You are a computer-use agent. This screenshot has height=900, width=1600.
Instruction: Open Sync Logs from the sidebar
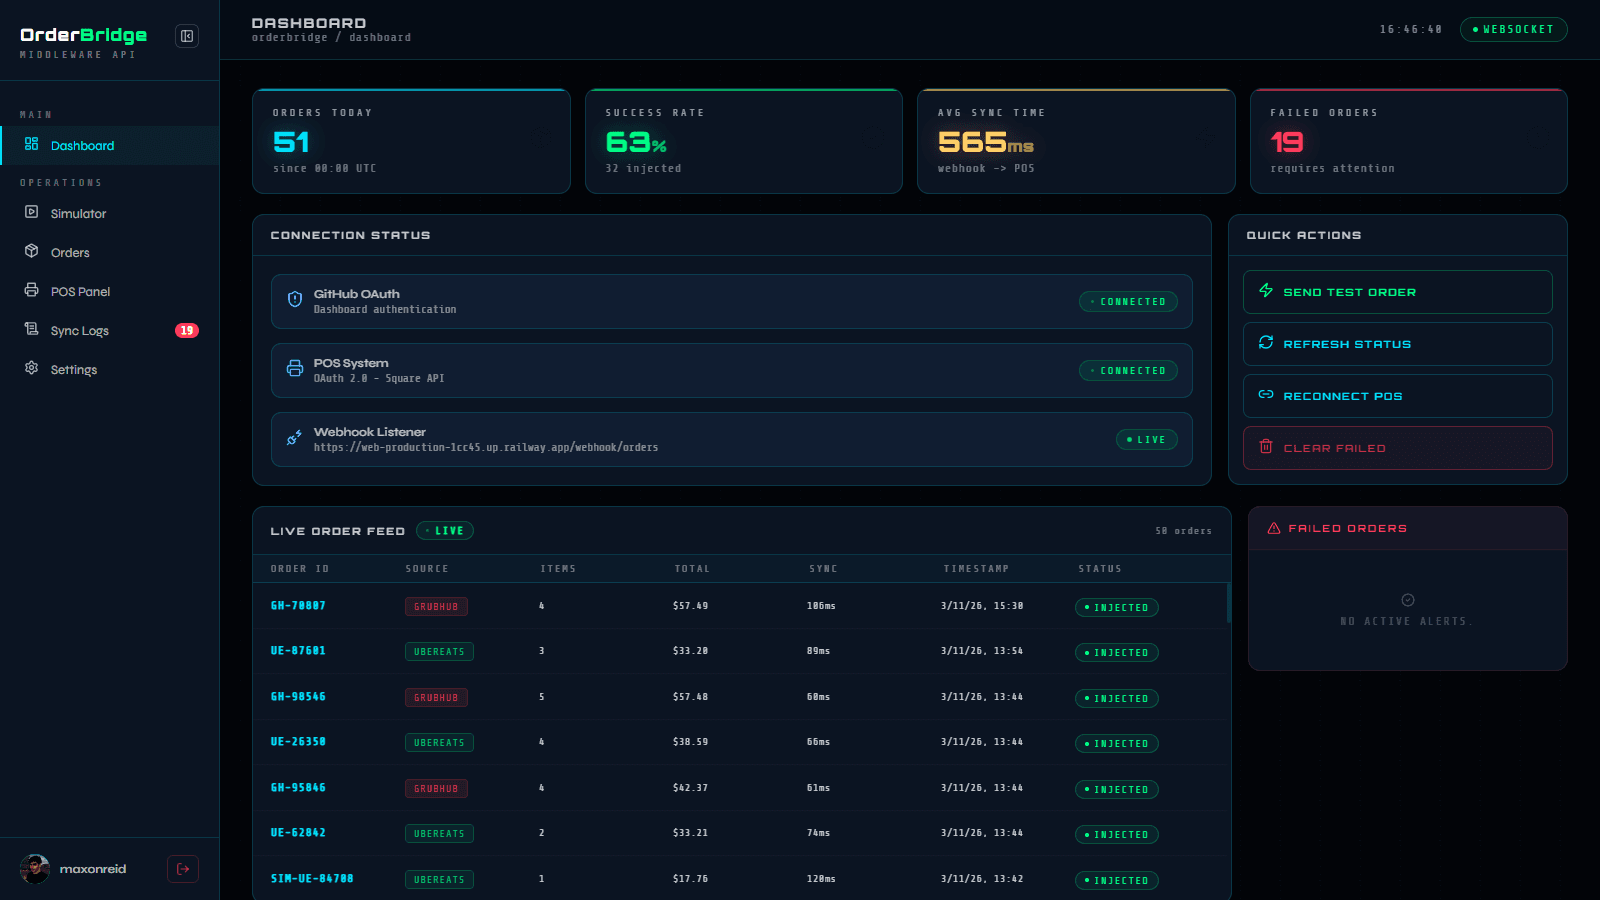pyautogui.click(x=78, y=330)
